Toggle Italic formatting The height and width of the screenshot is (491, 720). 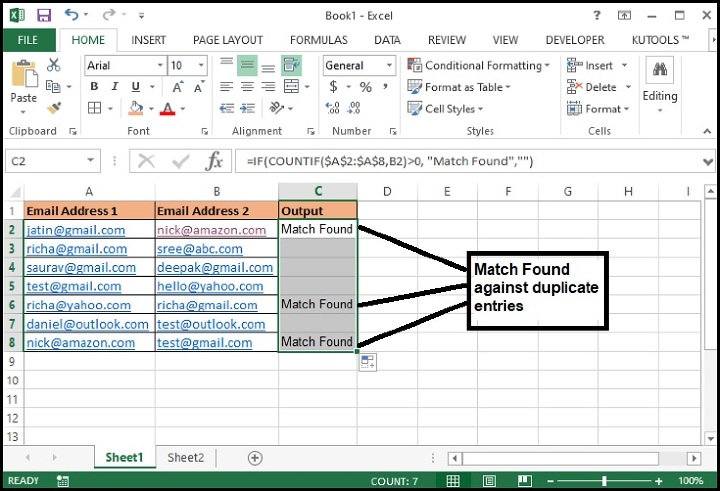tap(115, 87)
